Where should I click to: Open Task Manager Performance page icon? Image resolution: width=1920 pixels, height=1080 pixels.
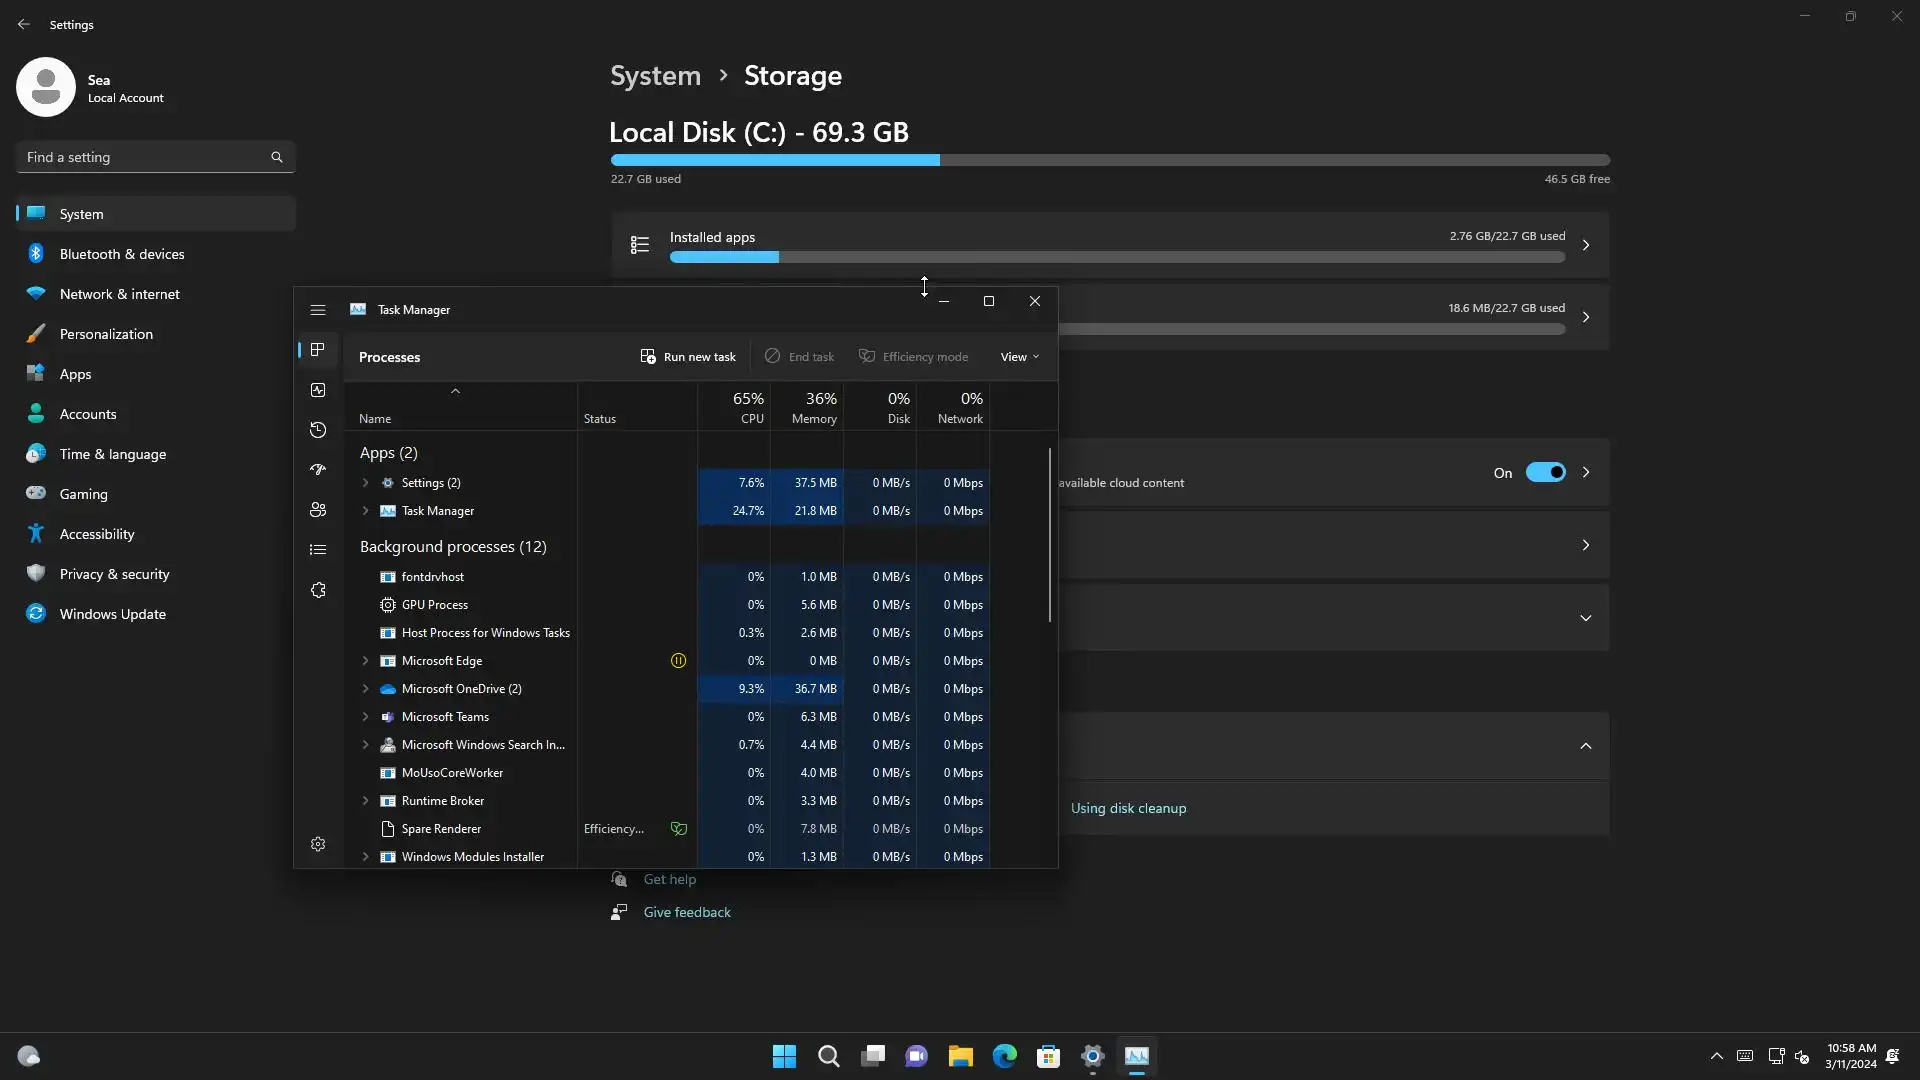(x=318, y=390)
